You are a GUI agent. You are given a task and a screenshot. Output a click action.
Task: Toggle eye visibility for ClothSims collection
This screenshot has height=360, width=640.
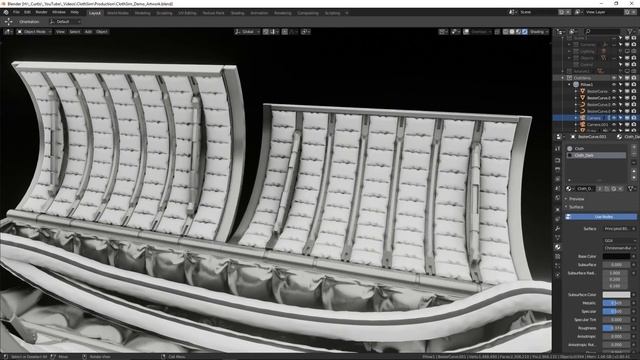point(613,78)
